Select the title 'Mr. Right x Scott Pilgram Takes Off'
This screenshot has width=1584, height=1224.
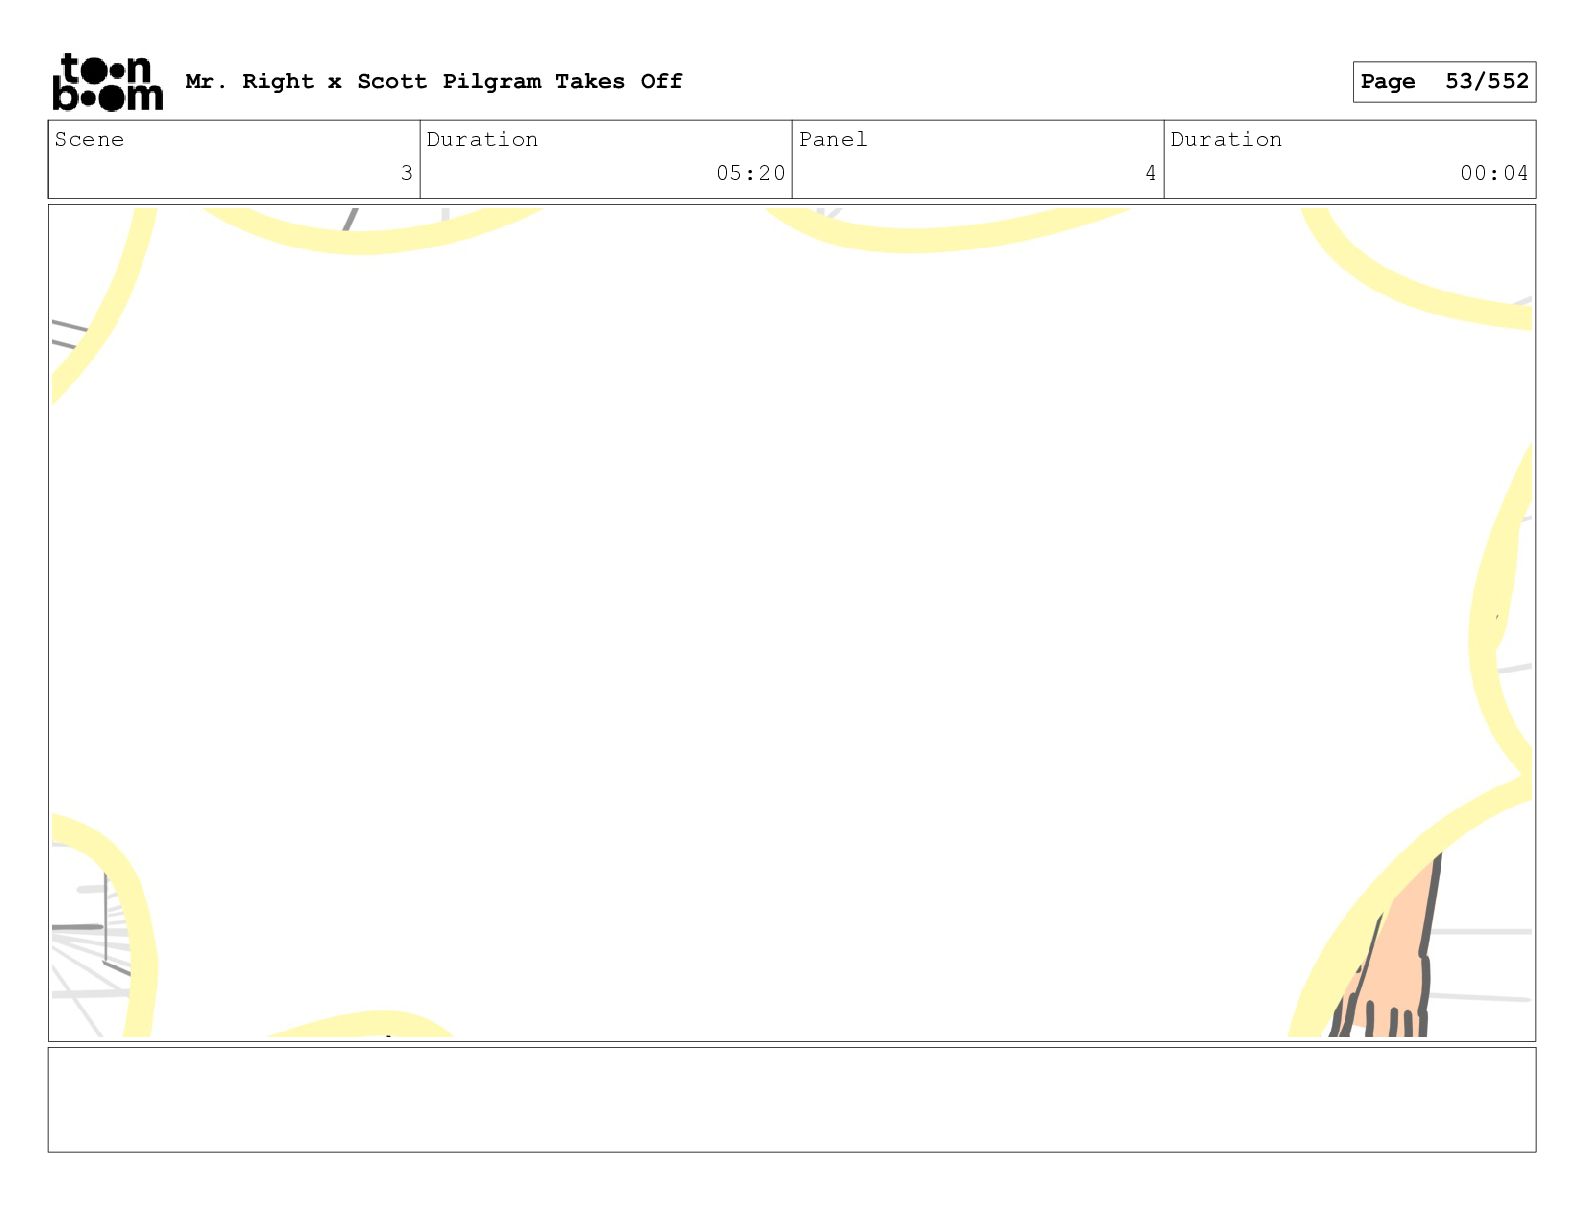click(x=434, y=81)
